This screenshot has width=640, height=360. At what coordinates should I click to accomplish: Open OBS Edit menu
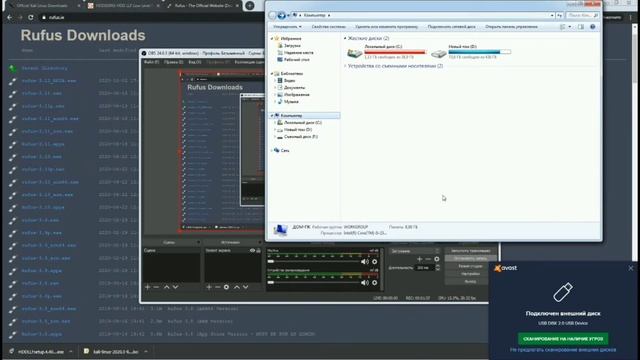(x=173, y=62)
